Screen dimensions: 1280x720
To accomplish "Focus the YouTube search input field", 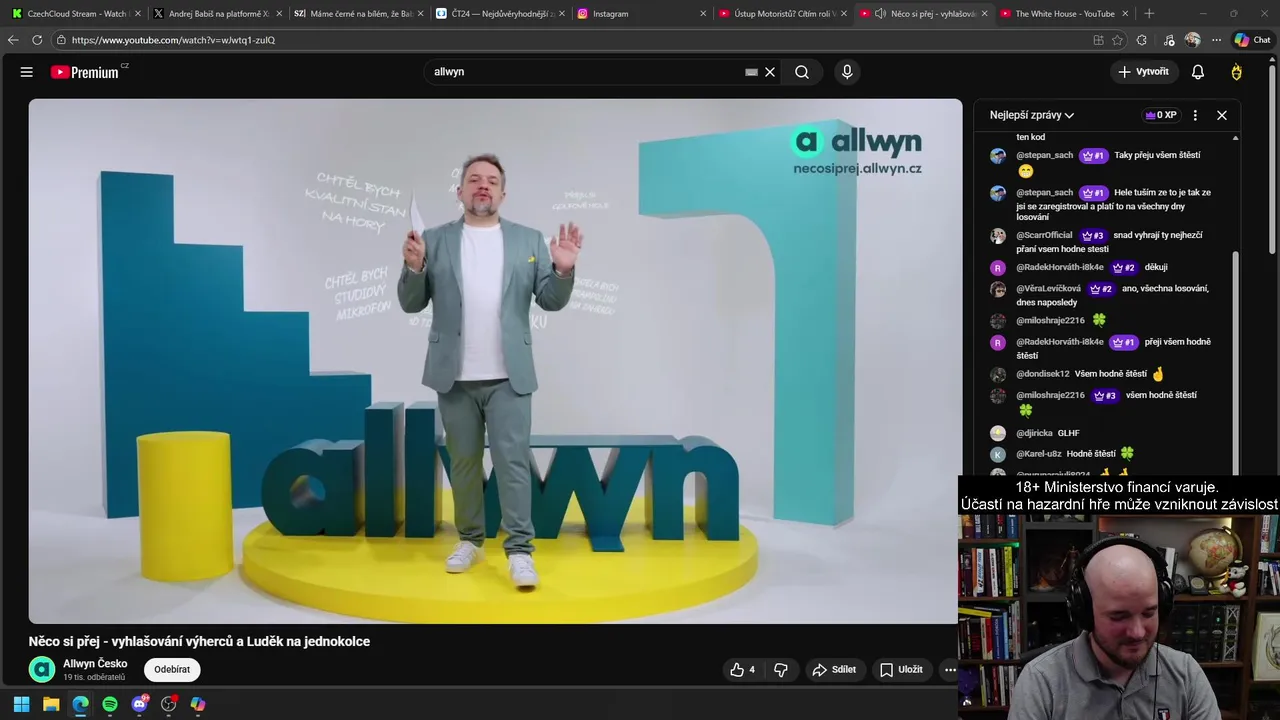I will (x=585, y=72).
